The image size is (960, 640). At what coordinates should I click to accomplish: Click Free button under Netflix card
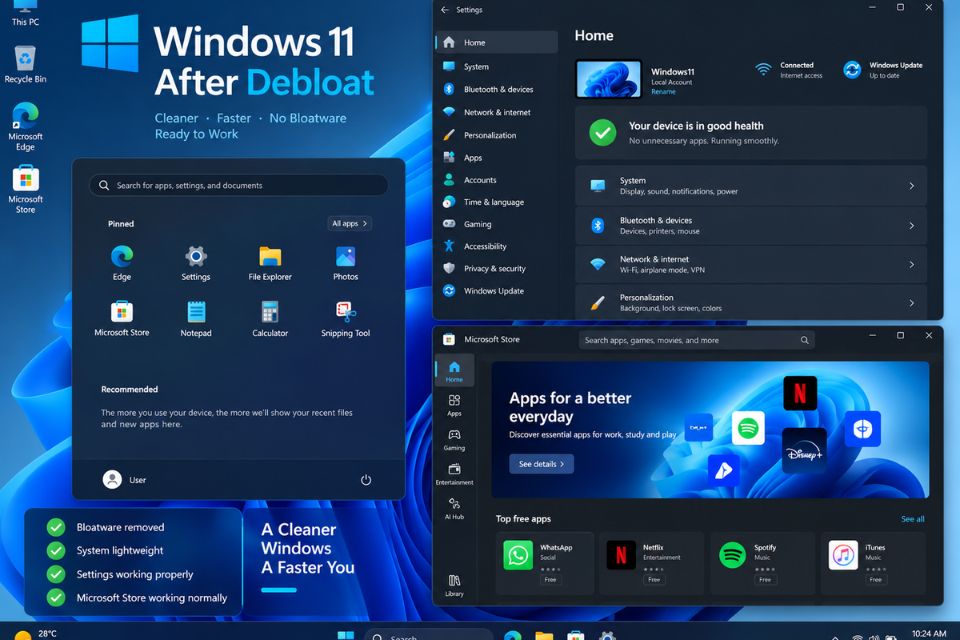[x=654, y=579]
